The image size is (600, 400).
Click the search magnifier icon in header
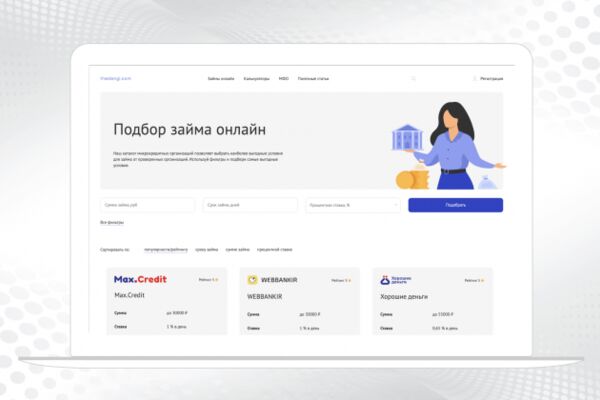pyautogui.click(x=413, y=78)
